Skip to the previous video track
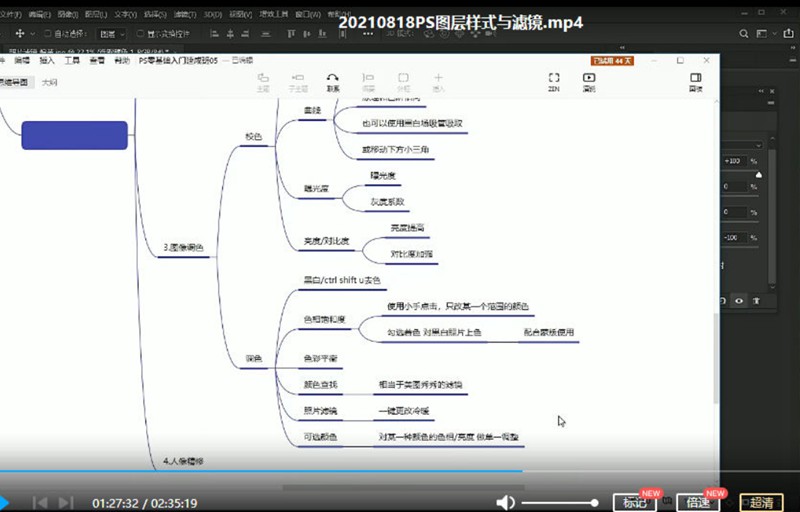The width and height of the screenshot is (800, 512). 40,503
